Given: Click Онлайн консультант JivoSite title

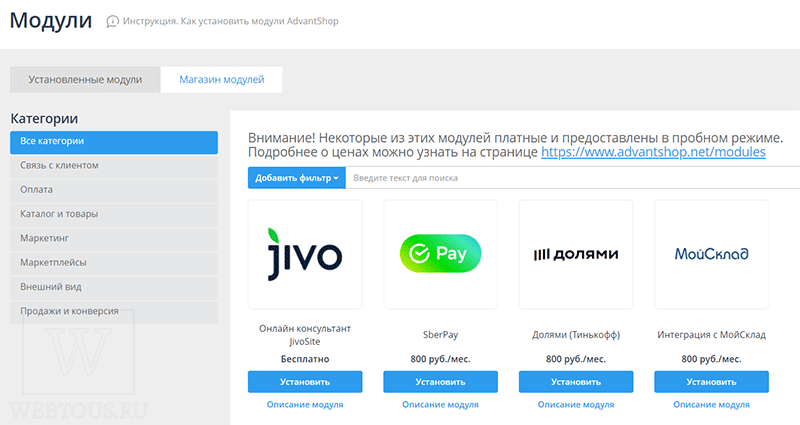Looking at the screenshot, I should (x=305, y=335).
